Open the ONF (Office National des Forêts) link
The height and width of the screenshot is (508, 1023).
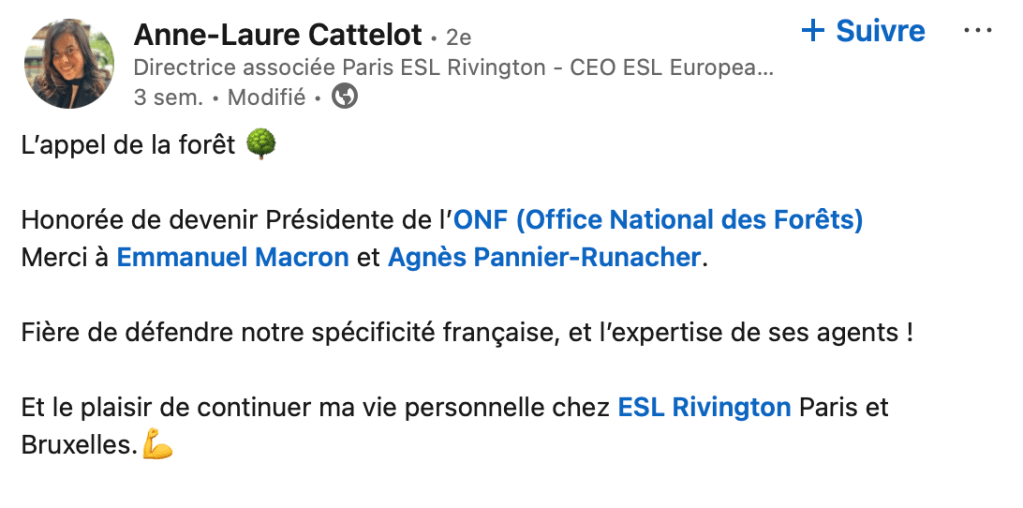pos(658,220)
